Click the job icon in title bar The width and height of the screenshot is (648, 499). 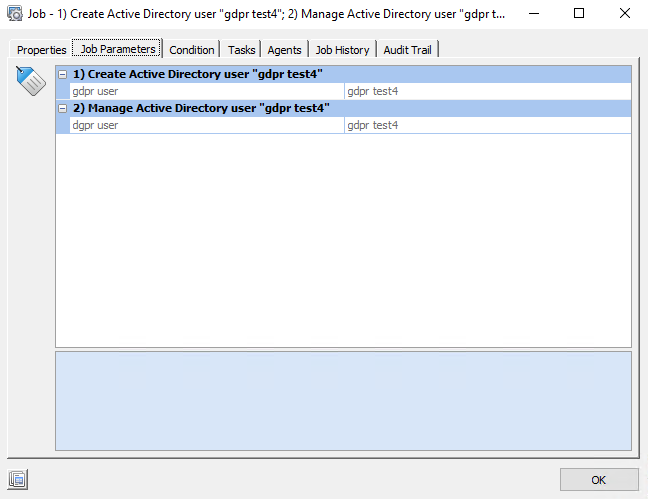[x=16, y=15]
